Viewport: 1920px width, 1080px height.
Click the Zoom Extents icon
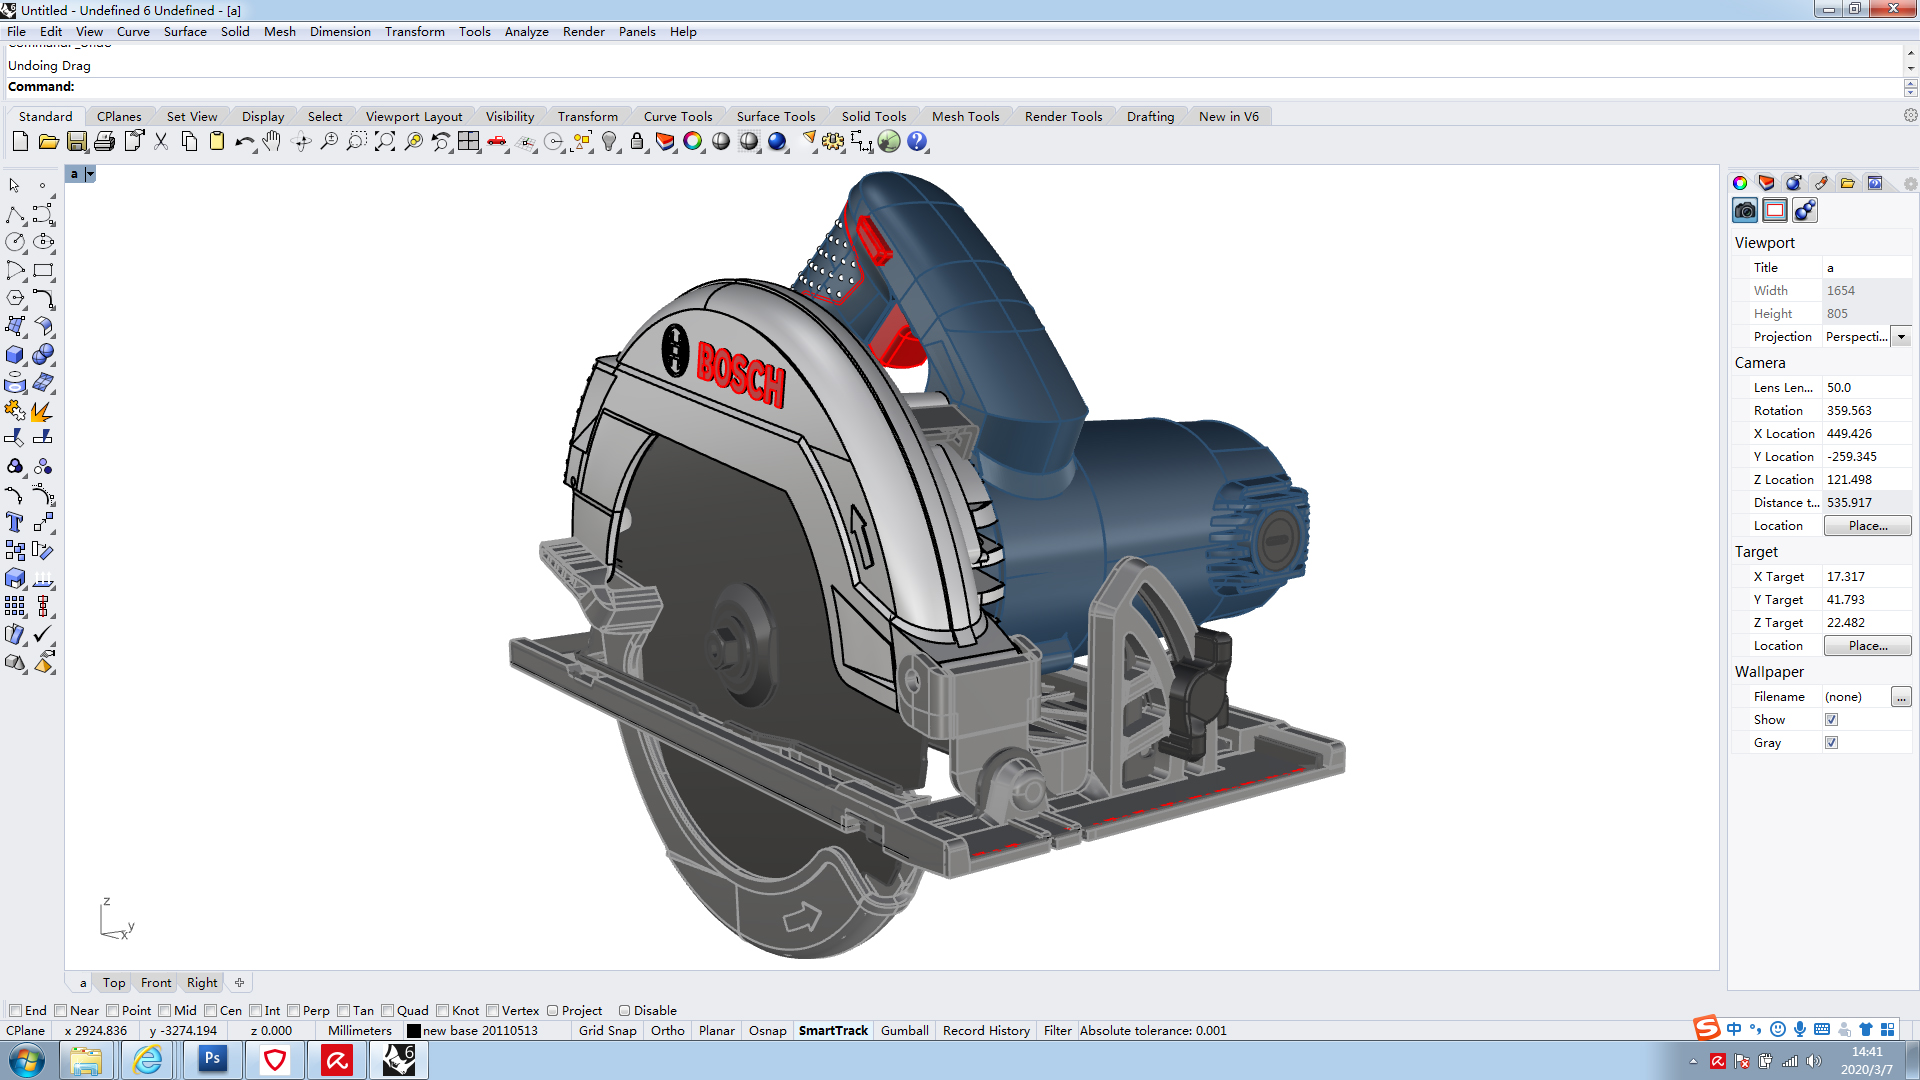click(x=385, y=142)
